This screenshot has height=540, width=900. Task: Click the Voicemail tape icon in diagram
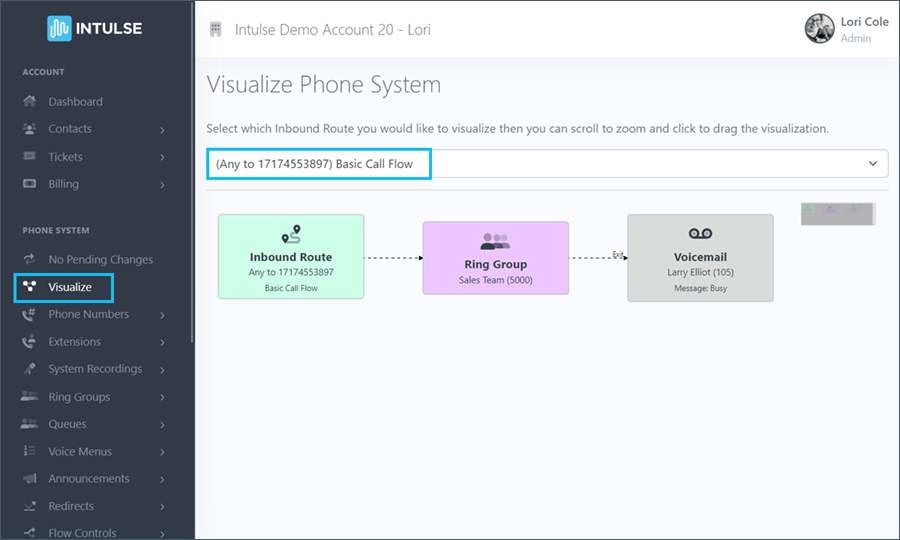click(700, 234)
